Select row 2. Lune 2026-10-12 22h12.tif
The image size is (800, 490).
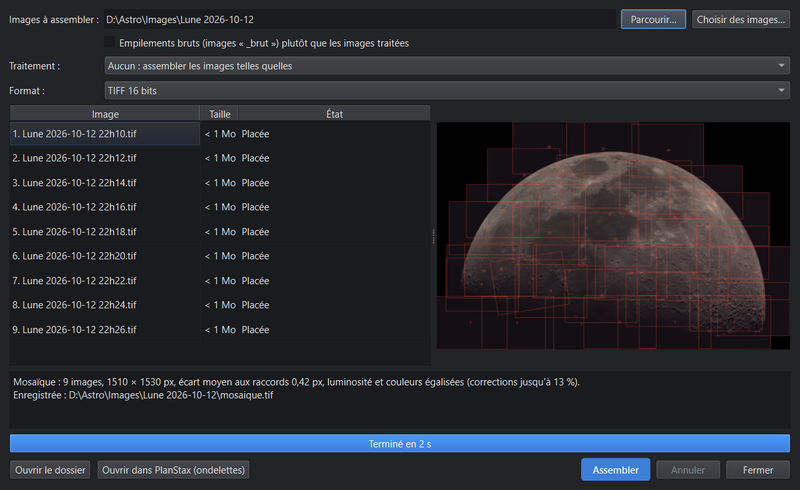pyautogui.click(x=220, y=158)
